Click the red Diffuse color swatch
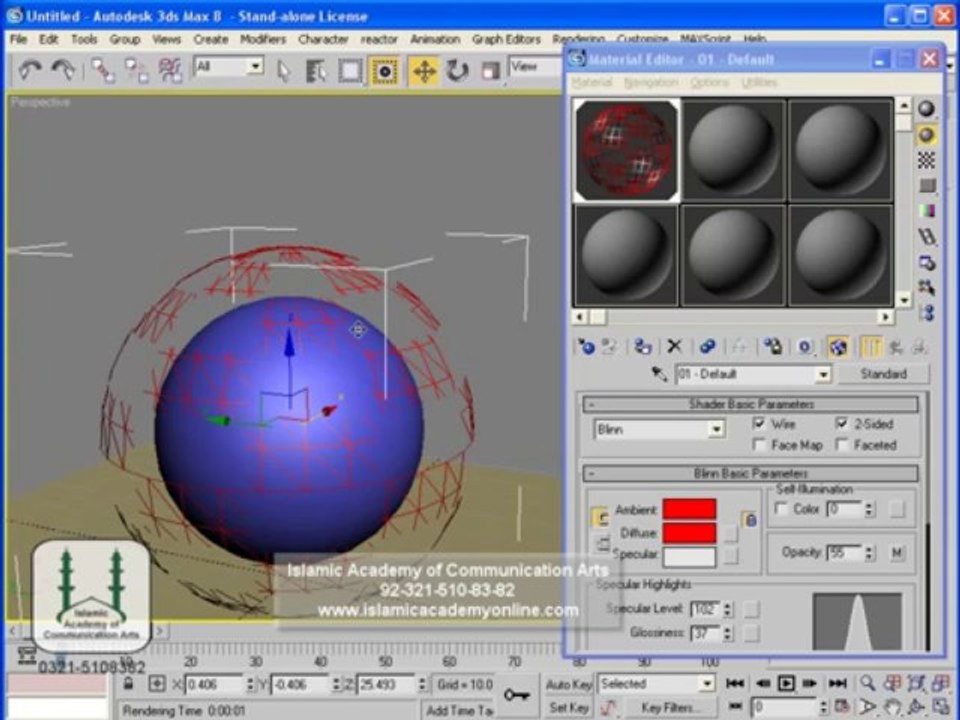960x720 pixels. 689,532
